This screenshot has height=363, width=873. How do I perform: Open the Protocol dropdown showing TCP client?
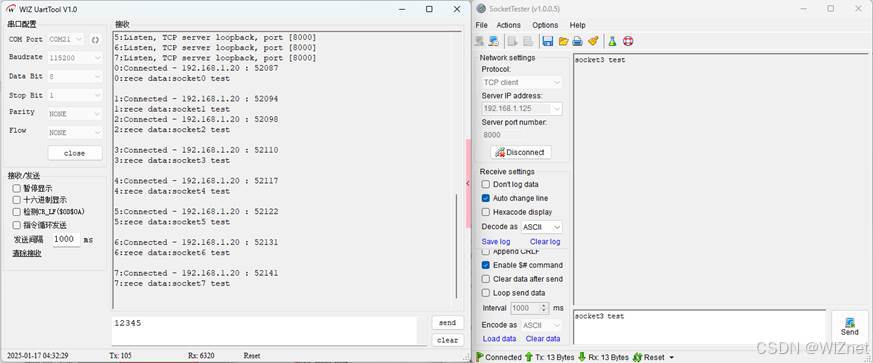coord(522,82)
